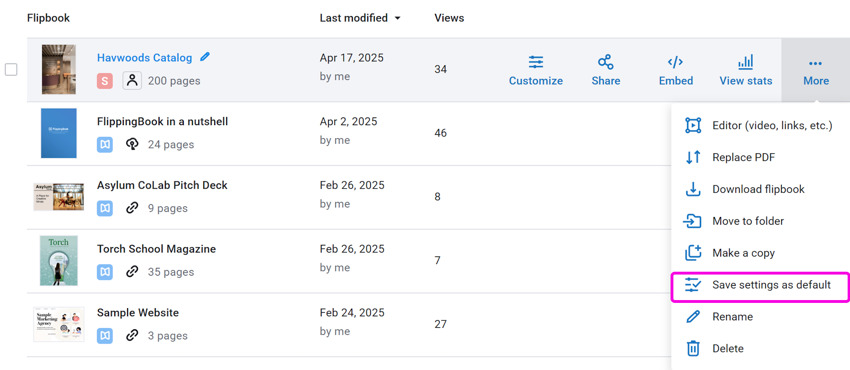Click the Sample Website thumbnail image
Viewport: 850px width, 370px height.
(59, 324)
